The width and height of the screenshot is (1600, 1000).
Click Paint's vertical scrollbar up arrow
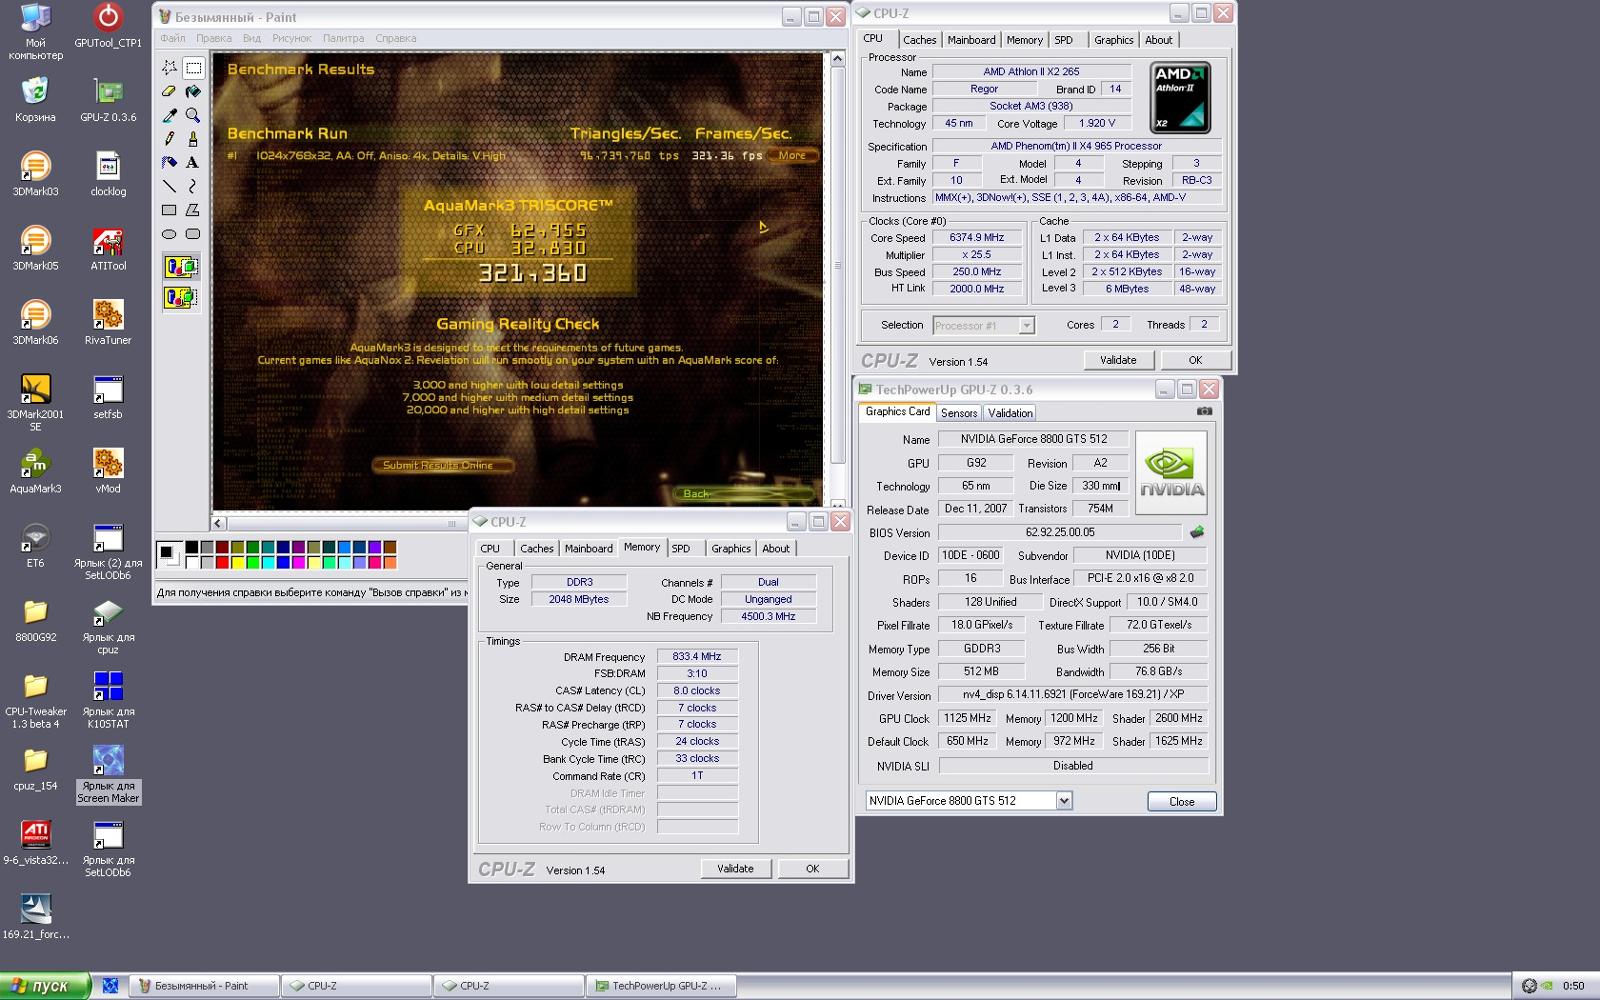[838, 59]
